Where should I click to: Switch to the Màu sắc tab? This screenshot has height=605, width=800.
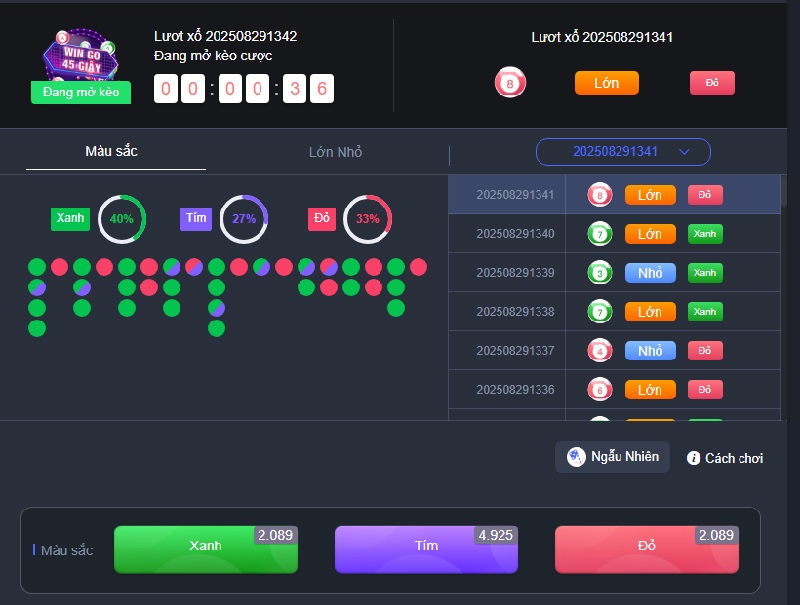click(x=111, y=152)
